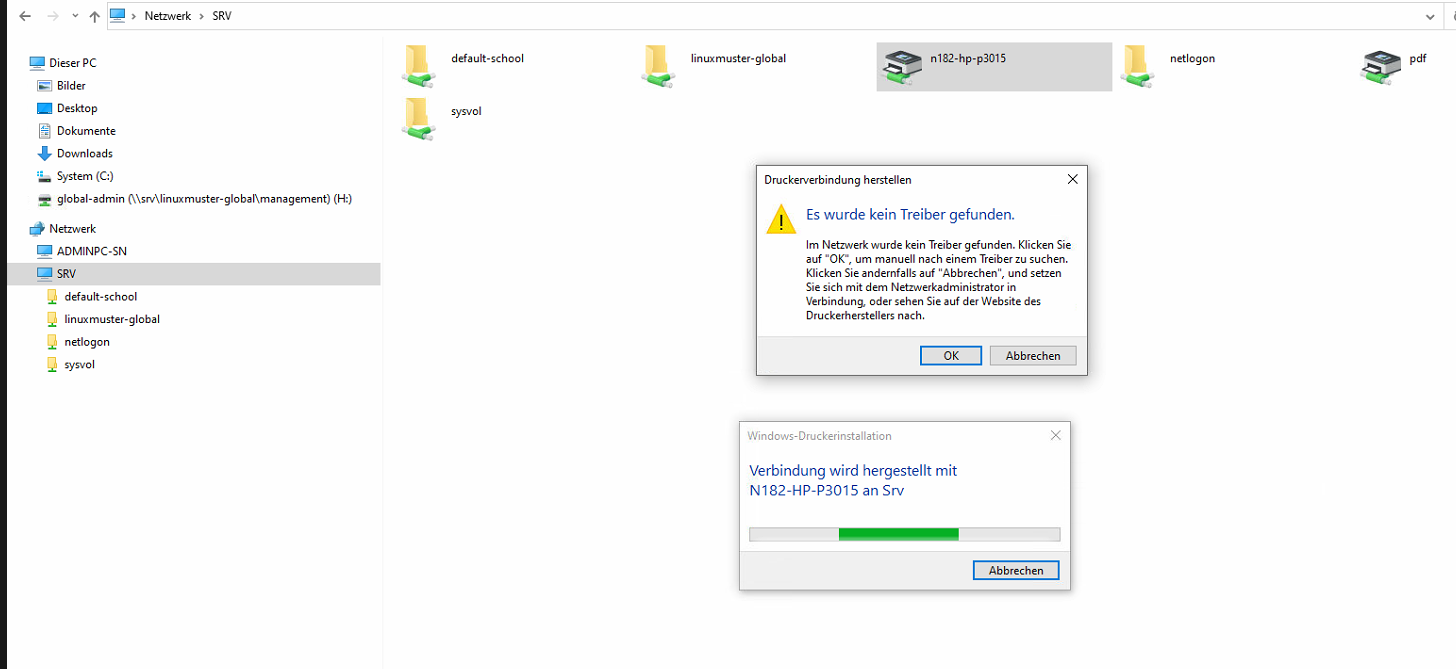
Task: Close the Windows-Druckerinstallation dialog
Action: pos(1055,436)
